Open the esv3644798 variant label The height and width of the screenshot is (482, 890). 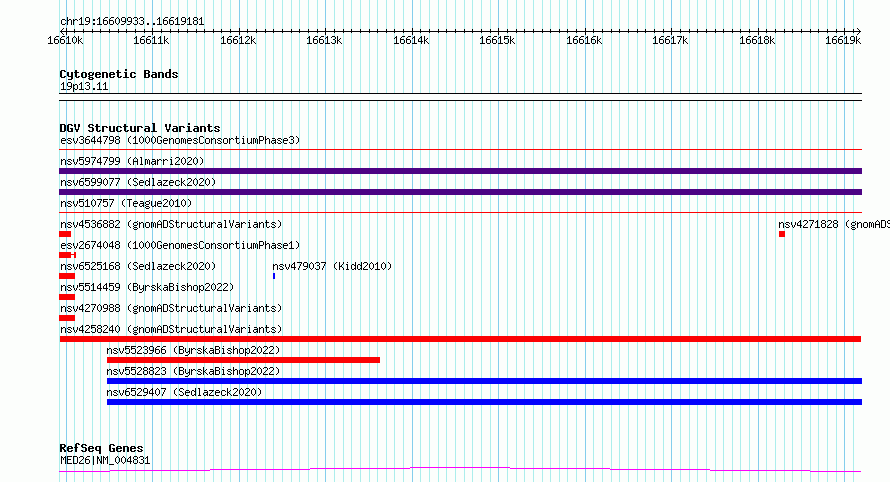tap(180, 140)
